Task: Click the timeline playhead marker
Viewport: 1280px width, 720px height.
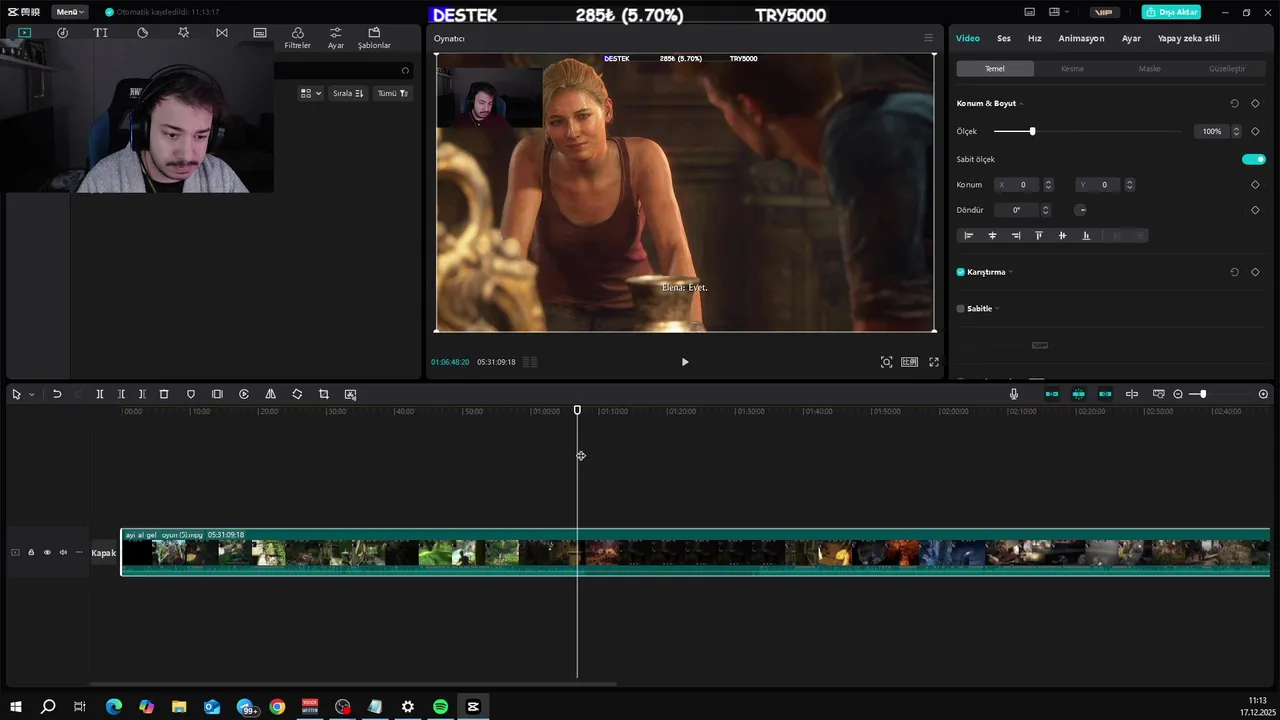Action: (x=577, y=410)
